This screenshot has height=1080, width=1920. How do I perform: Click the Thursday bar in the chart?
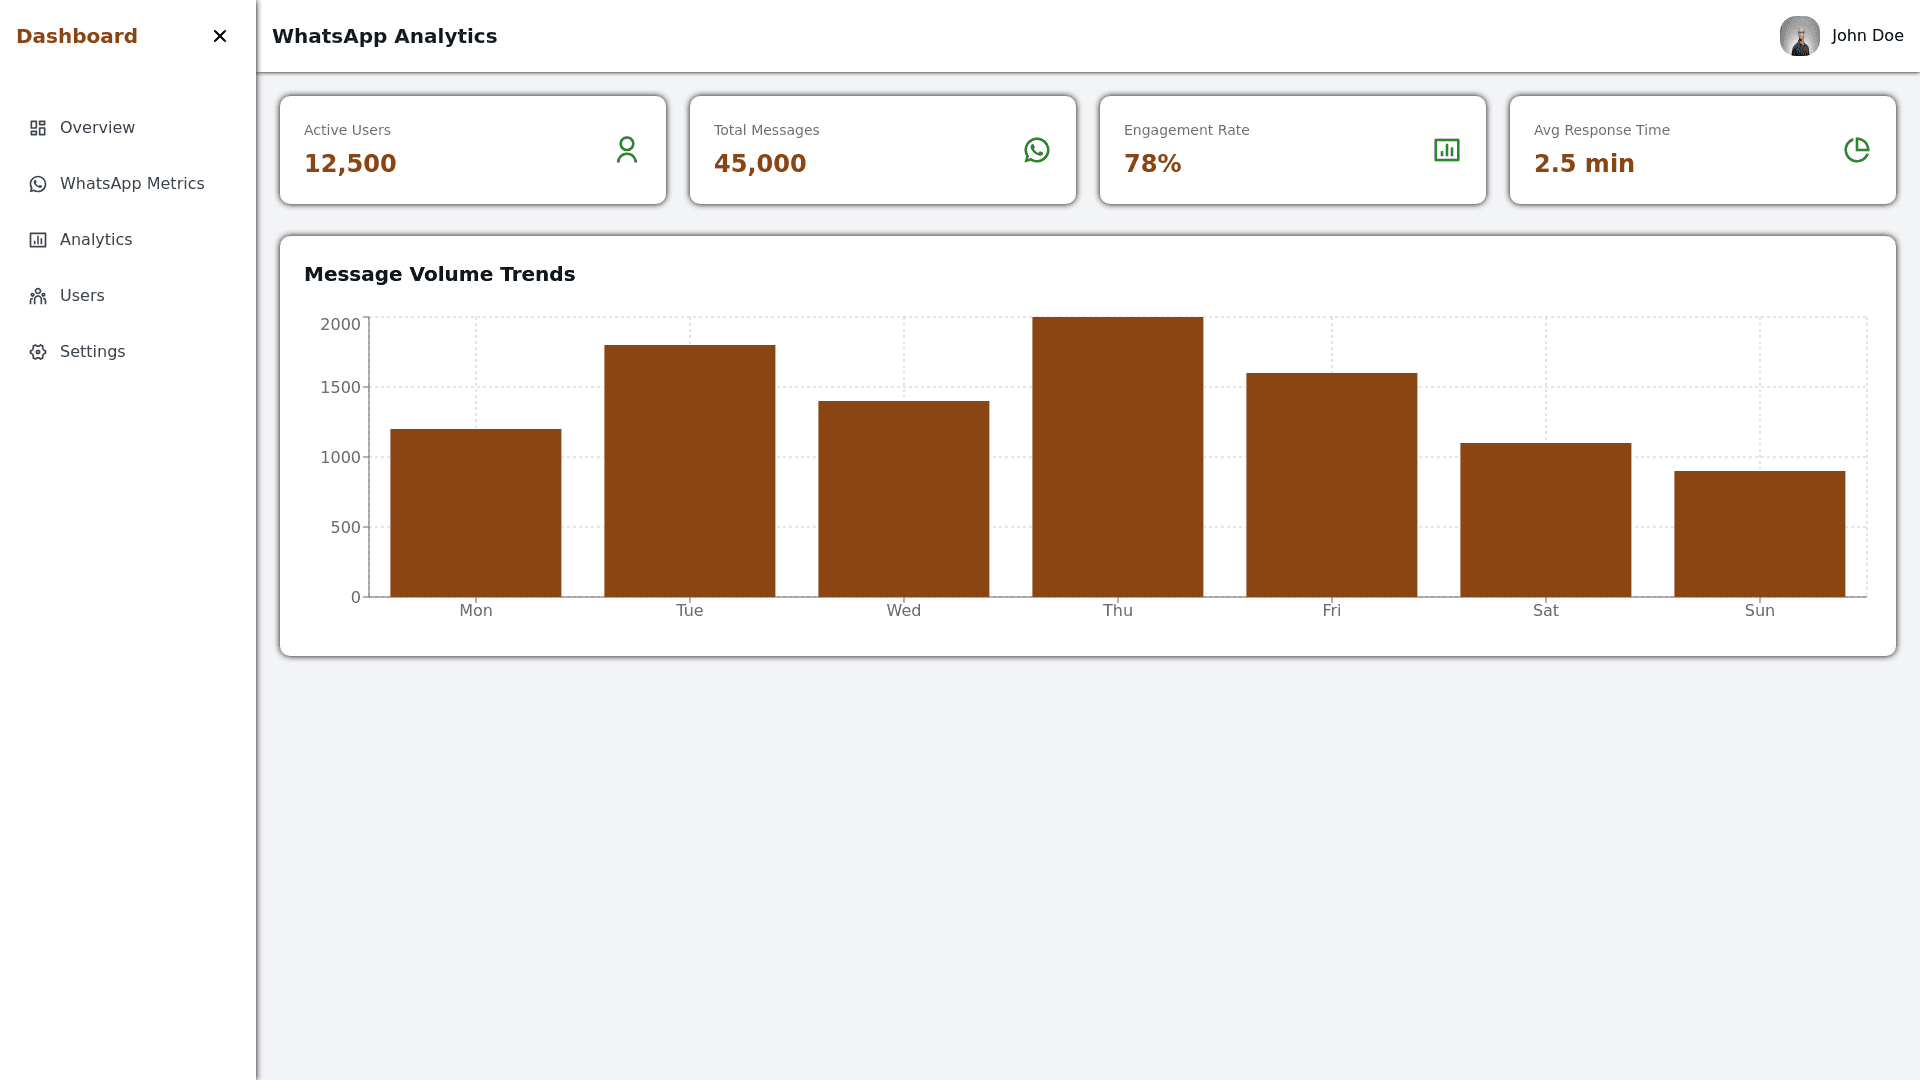coord(1117,457)
